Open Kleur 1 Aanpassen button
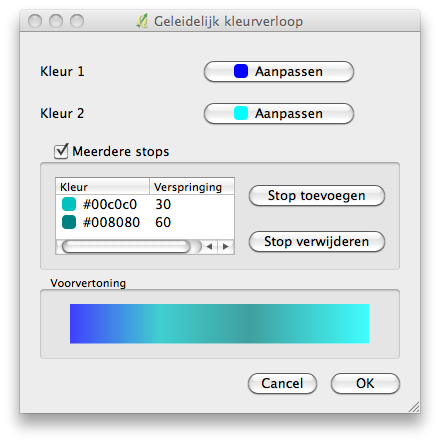 point(279,71)
